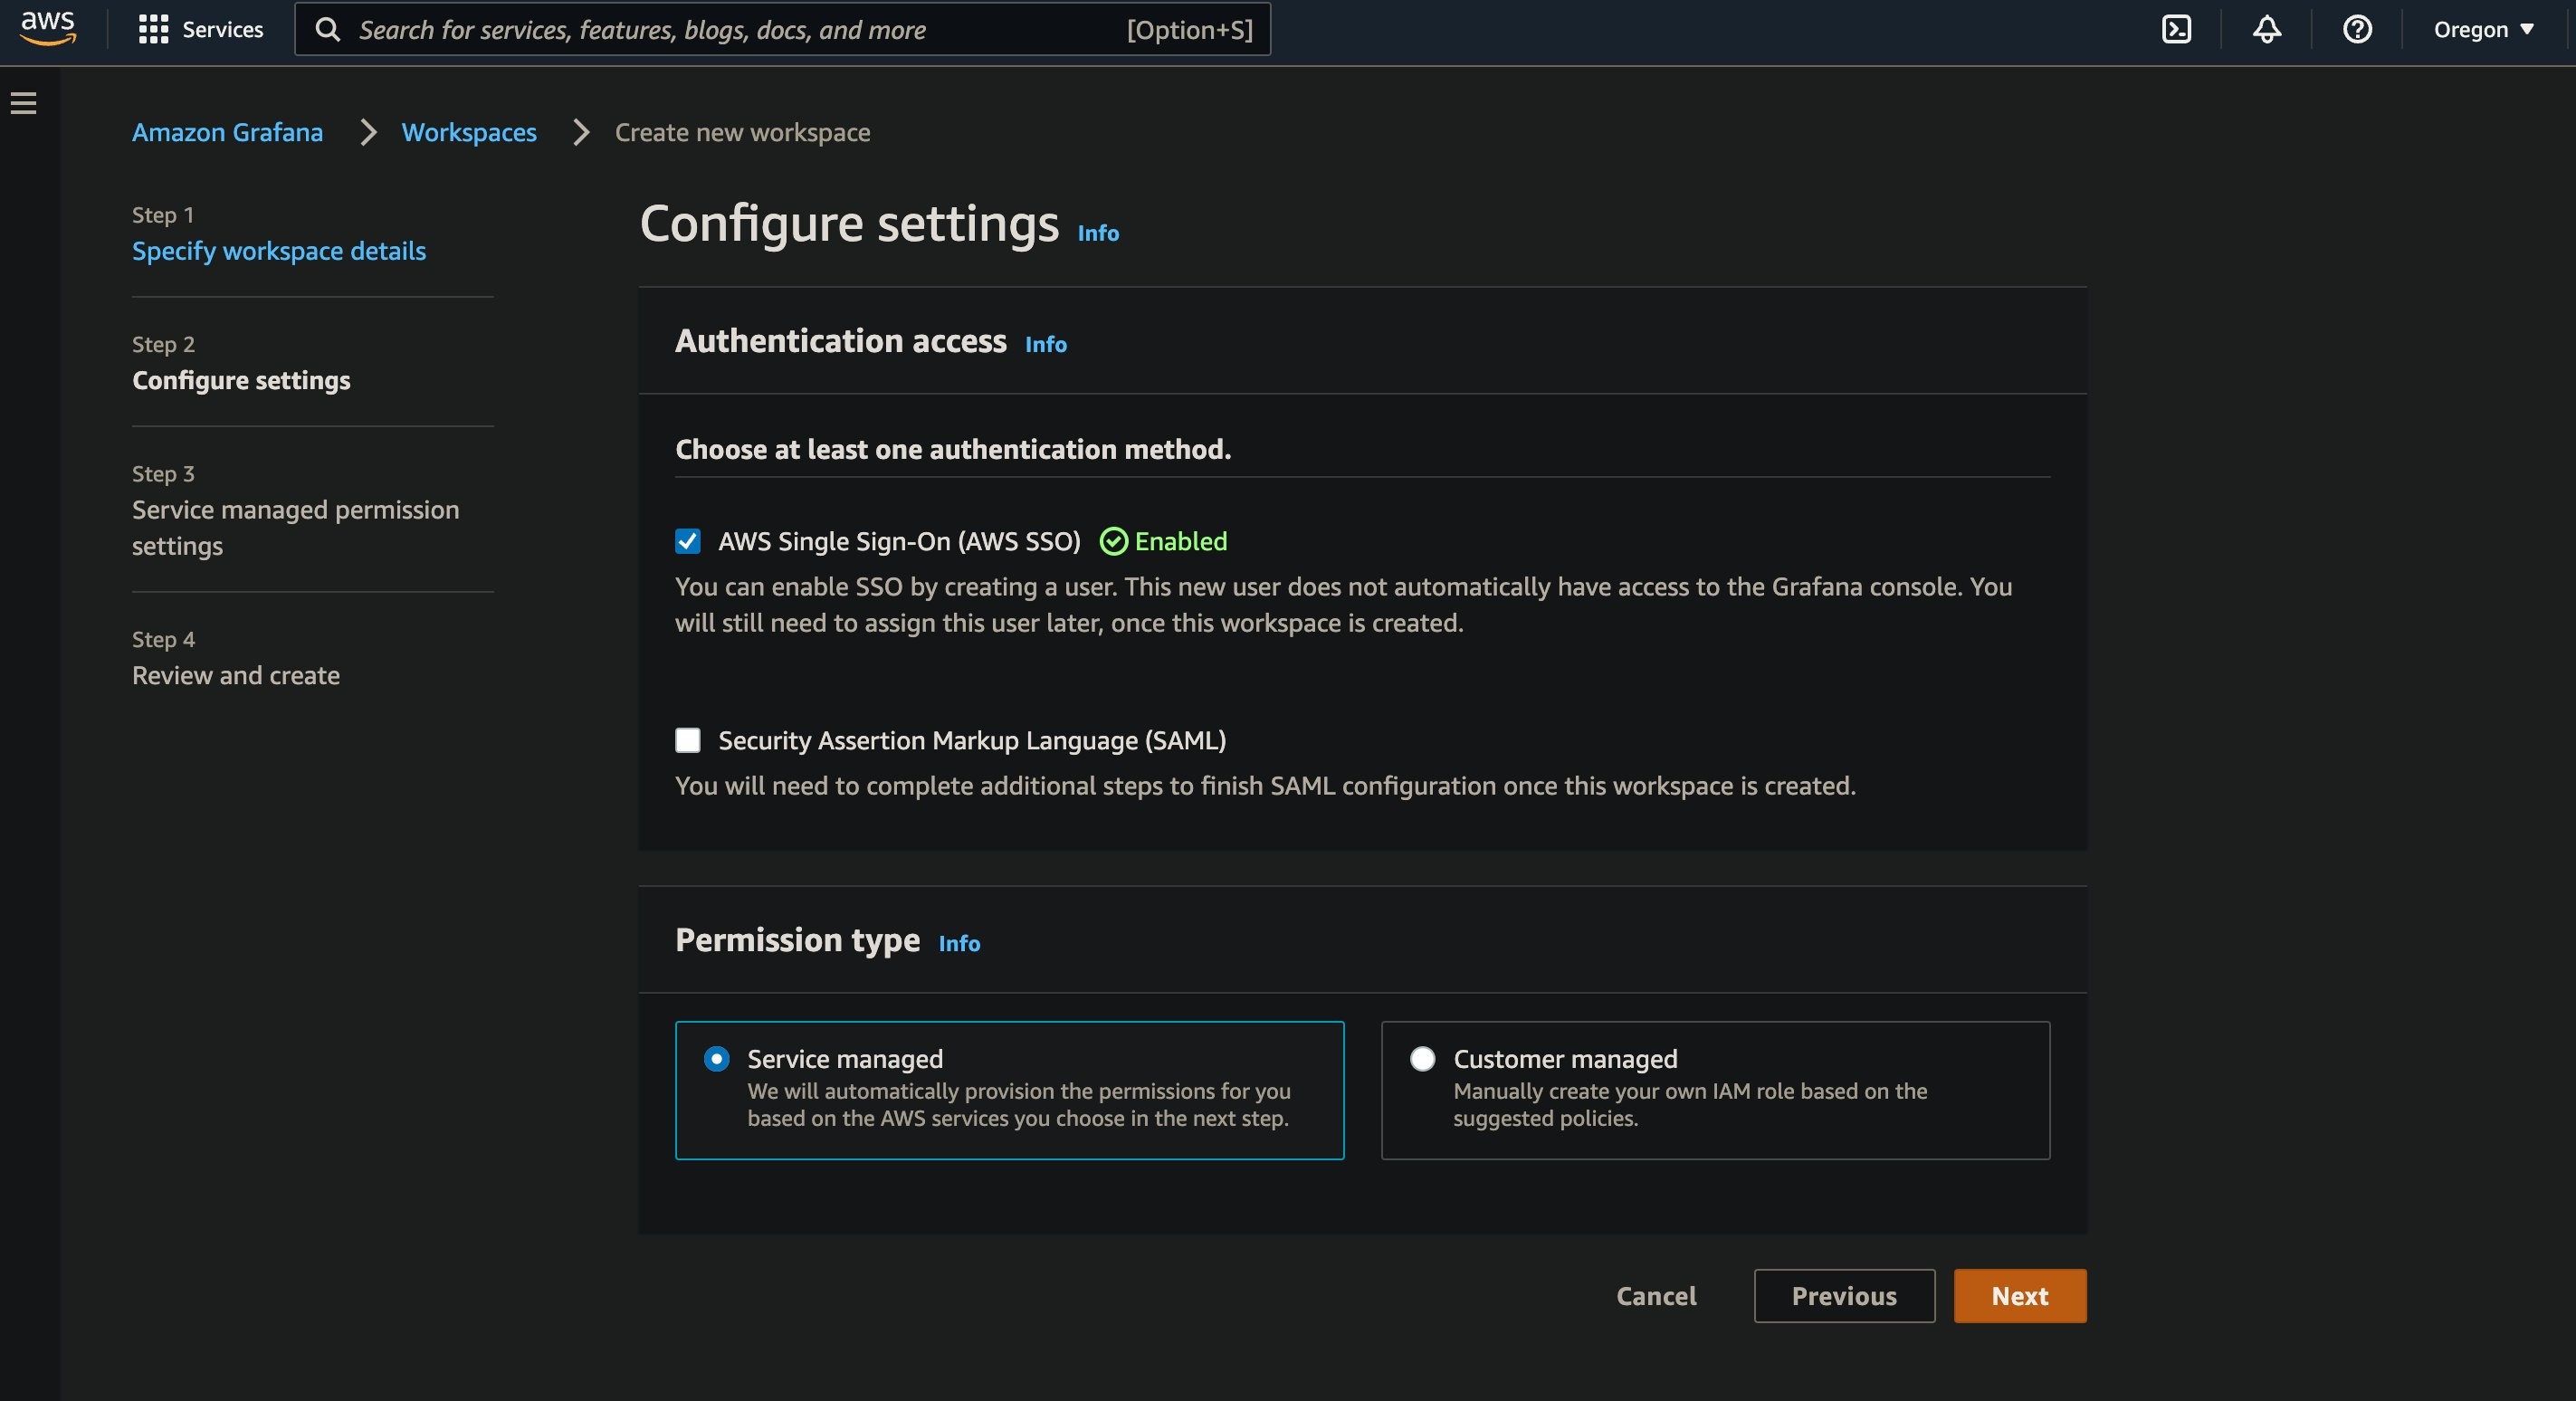2576x1401 pixels.
Task: Click the Authentication access heading
Action: click(x=840, y=340)
